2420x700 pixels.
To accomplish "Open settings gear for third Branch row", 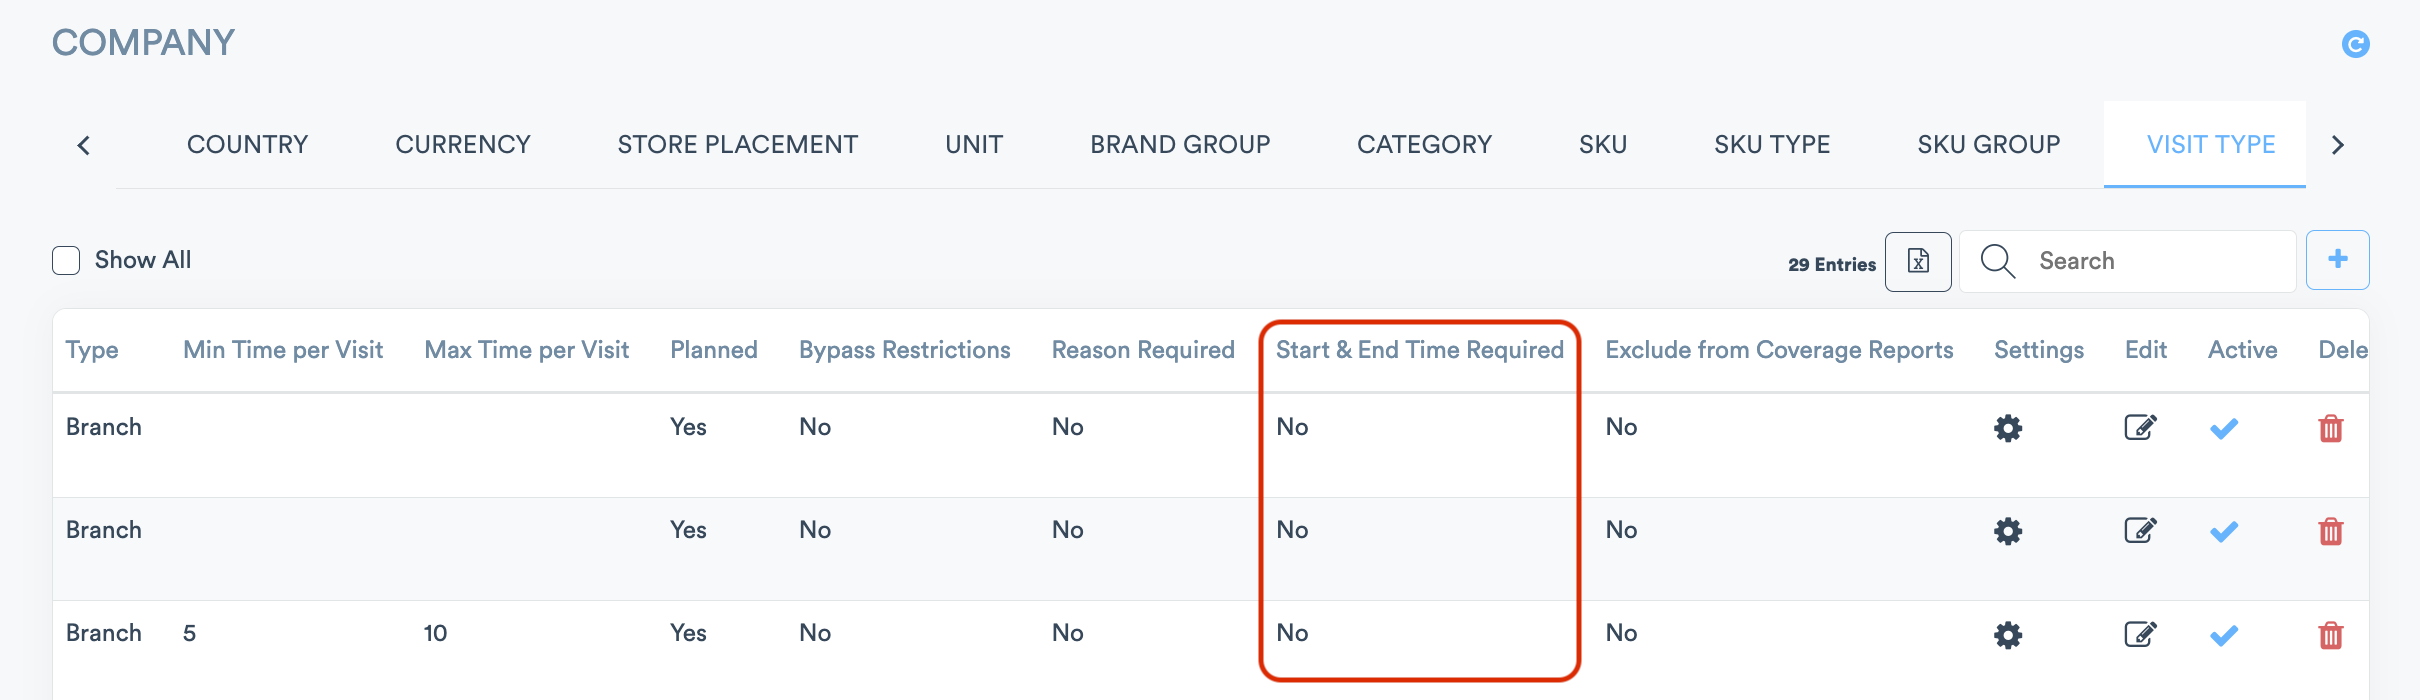I will (2008, 635).
